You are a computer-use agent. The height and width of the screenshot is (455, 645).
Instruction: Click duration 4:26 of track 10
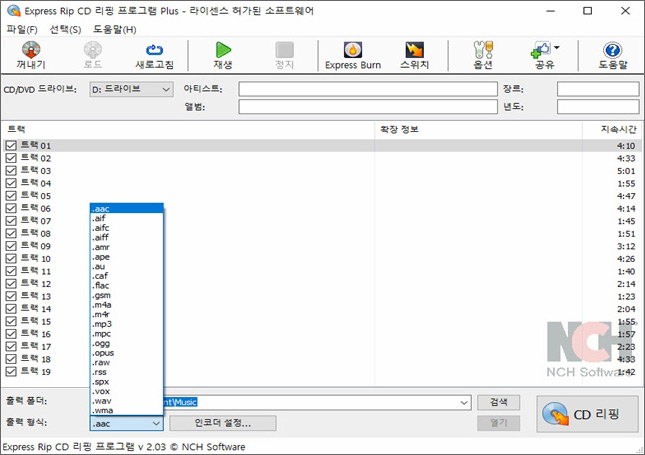(626, 259)
